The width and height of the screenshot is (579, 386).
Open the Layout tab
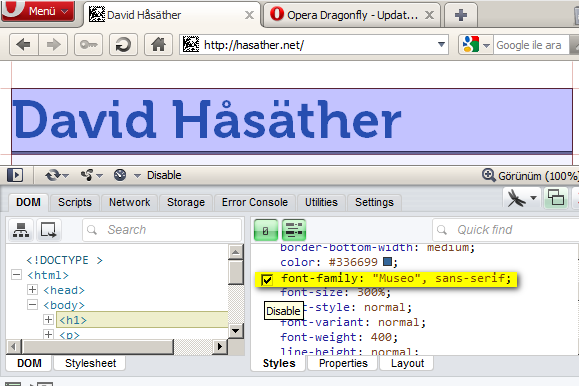407,363
